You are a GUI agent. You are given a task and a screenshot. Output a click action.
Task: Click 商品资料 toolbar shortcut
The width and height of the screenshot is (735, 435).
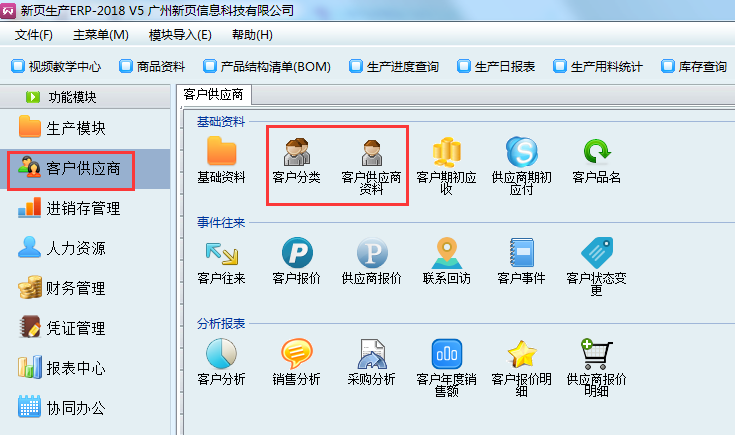(x=152, y=67)
